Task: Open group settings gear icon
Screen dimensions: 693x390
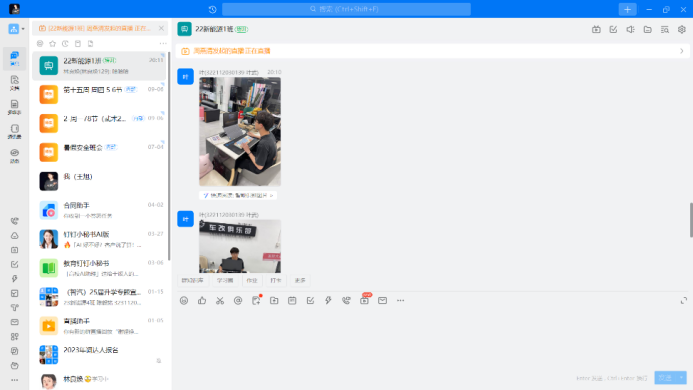Action: [682, 30]
